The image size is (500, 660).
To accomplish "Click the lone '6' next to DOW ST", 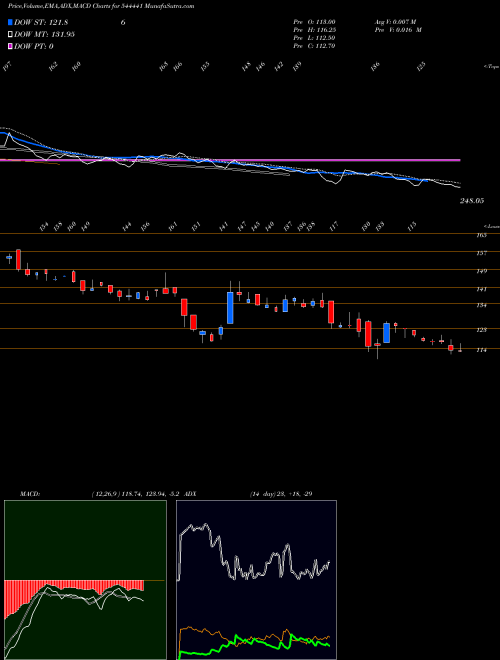I will tap(123, 22).
